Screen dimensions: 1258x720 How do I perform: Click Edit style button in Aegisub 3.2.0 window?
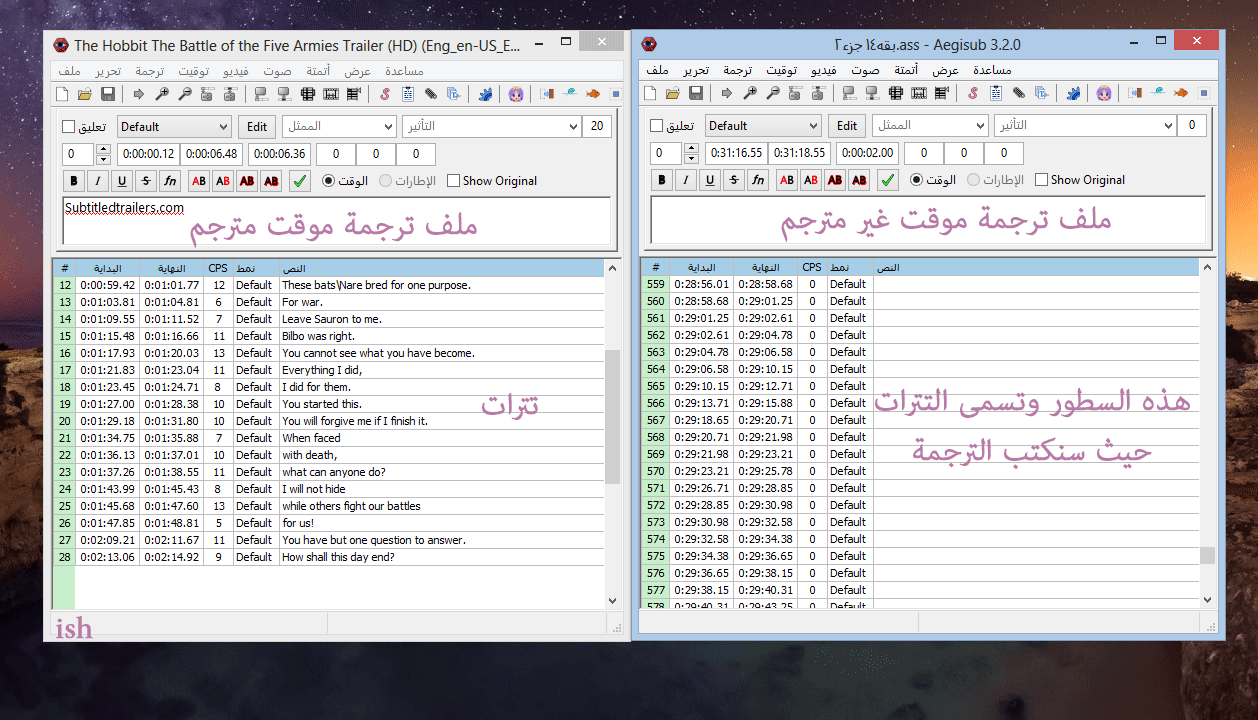(847, 126)
